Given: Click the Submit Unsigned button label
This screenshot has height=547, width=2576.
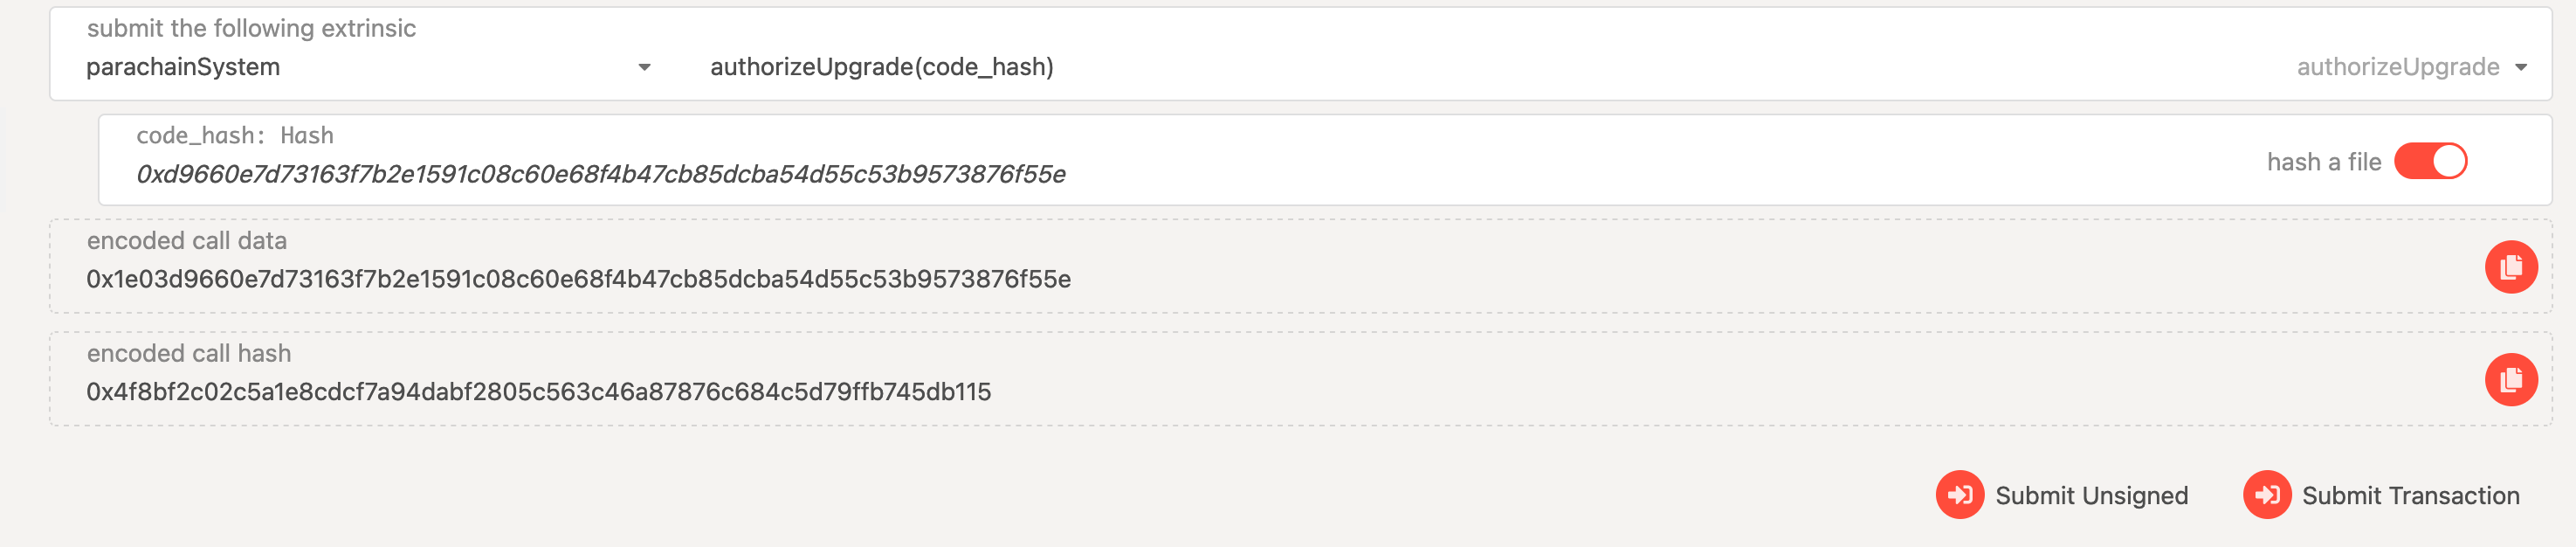Looking at the screenshot, I should 2091,496.
